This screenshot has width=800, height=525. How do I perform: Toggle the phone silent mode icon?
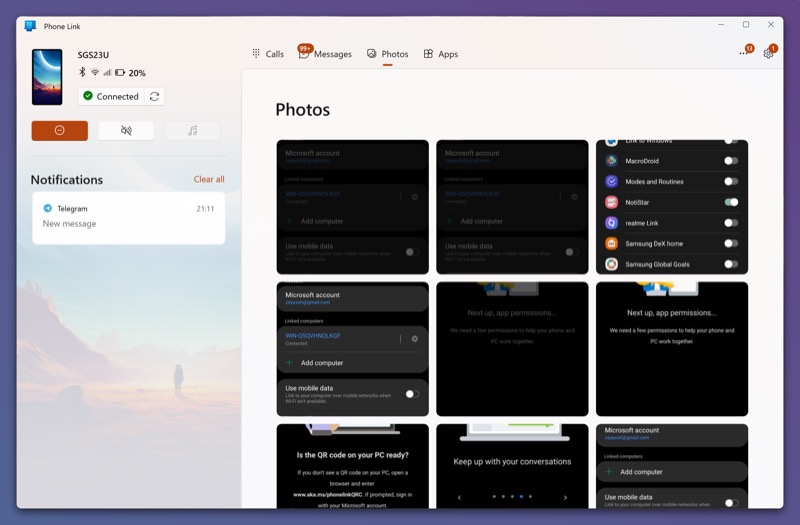pos(126,131)
